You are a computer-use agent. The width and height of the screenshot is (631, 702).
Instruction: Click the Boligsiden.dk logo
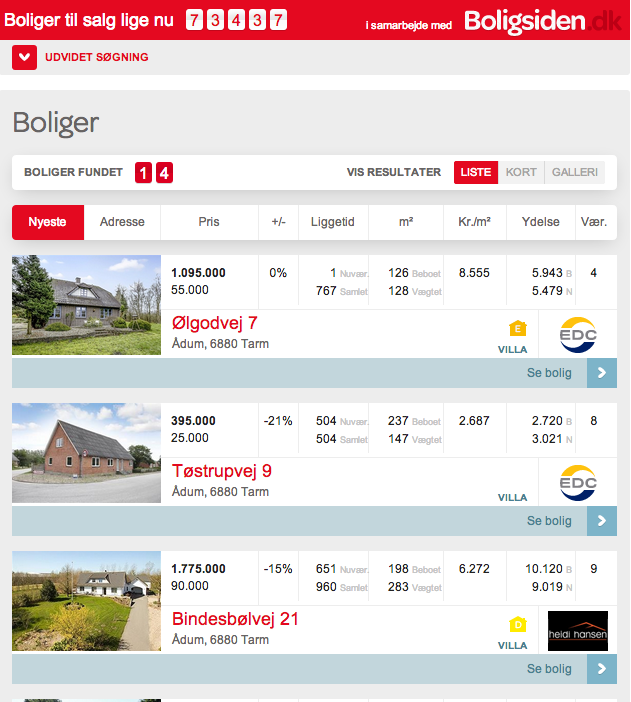click(x=542, y=20)
